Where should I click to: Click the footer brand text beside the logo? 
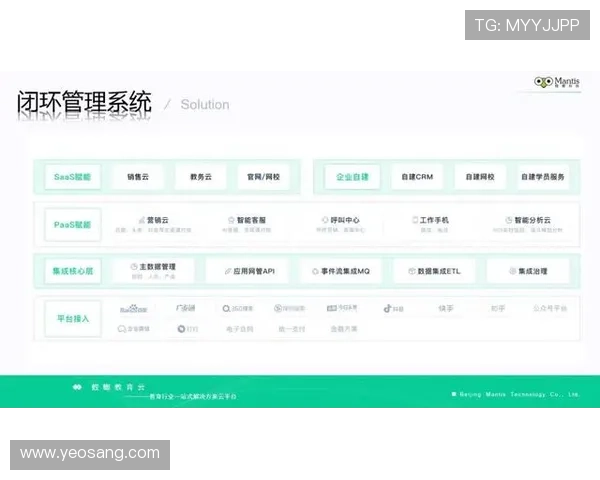coord(118,387)
